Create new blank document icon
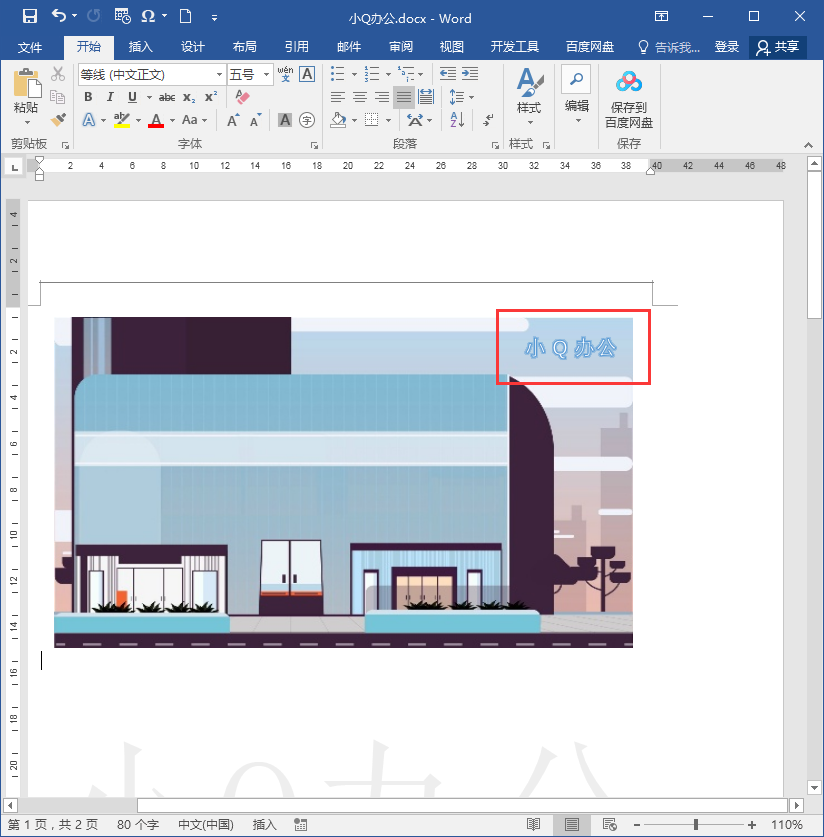This screenshot has height=837, width=824. point(185,16)
